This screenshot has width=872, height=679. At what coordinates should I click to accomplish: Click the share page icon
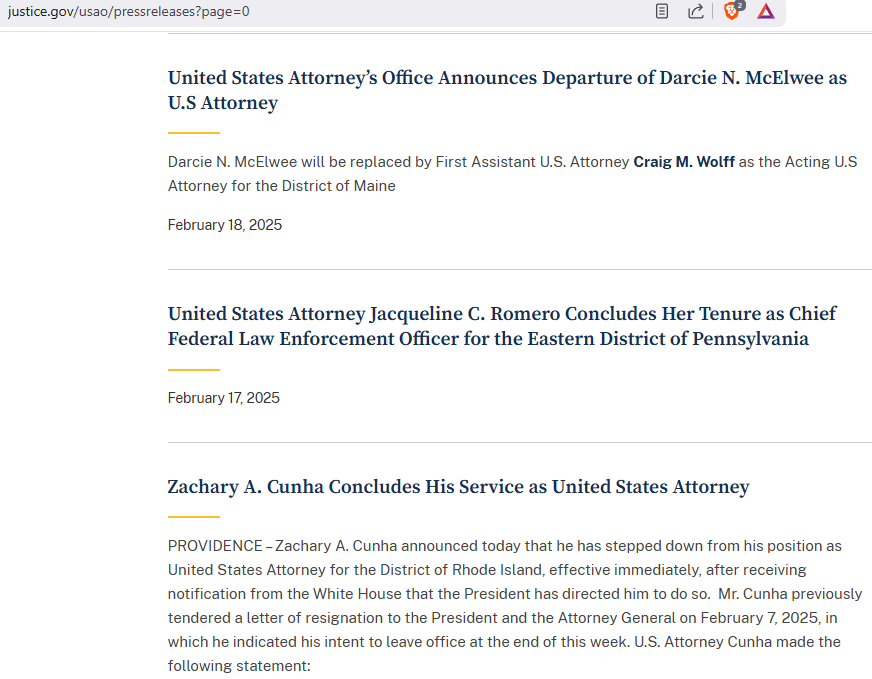[696, 11]
